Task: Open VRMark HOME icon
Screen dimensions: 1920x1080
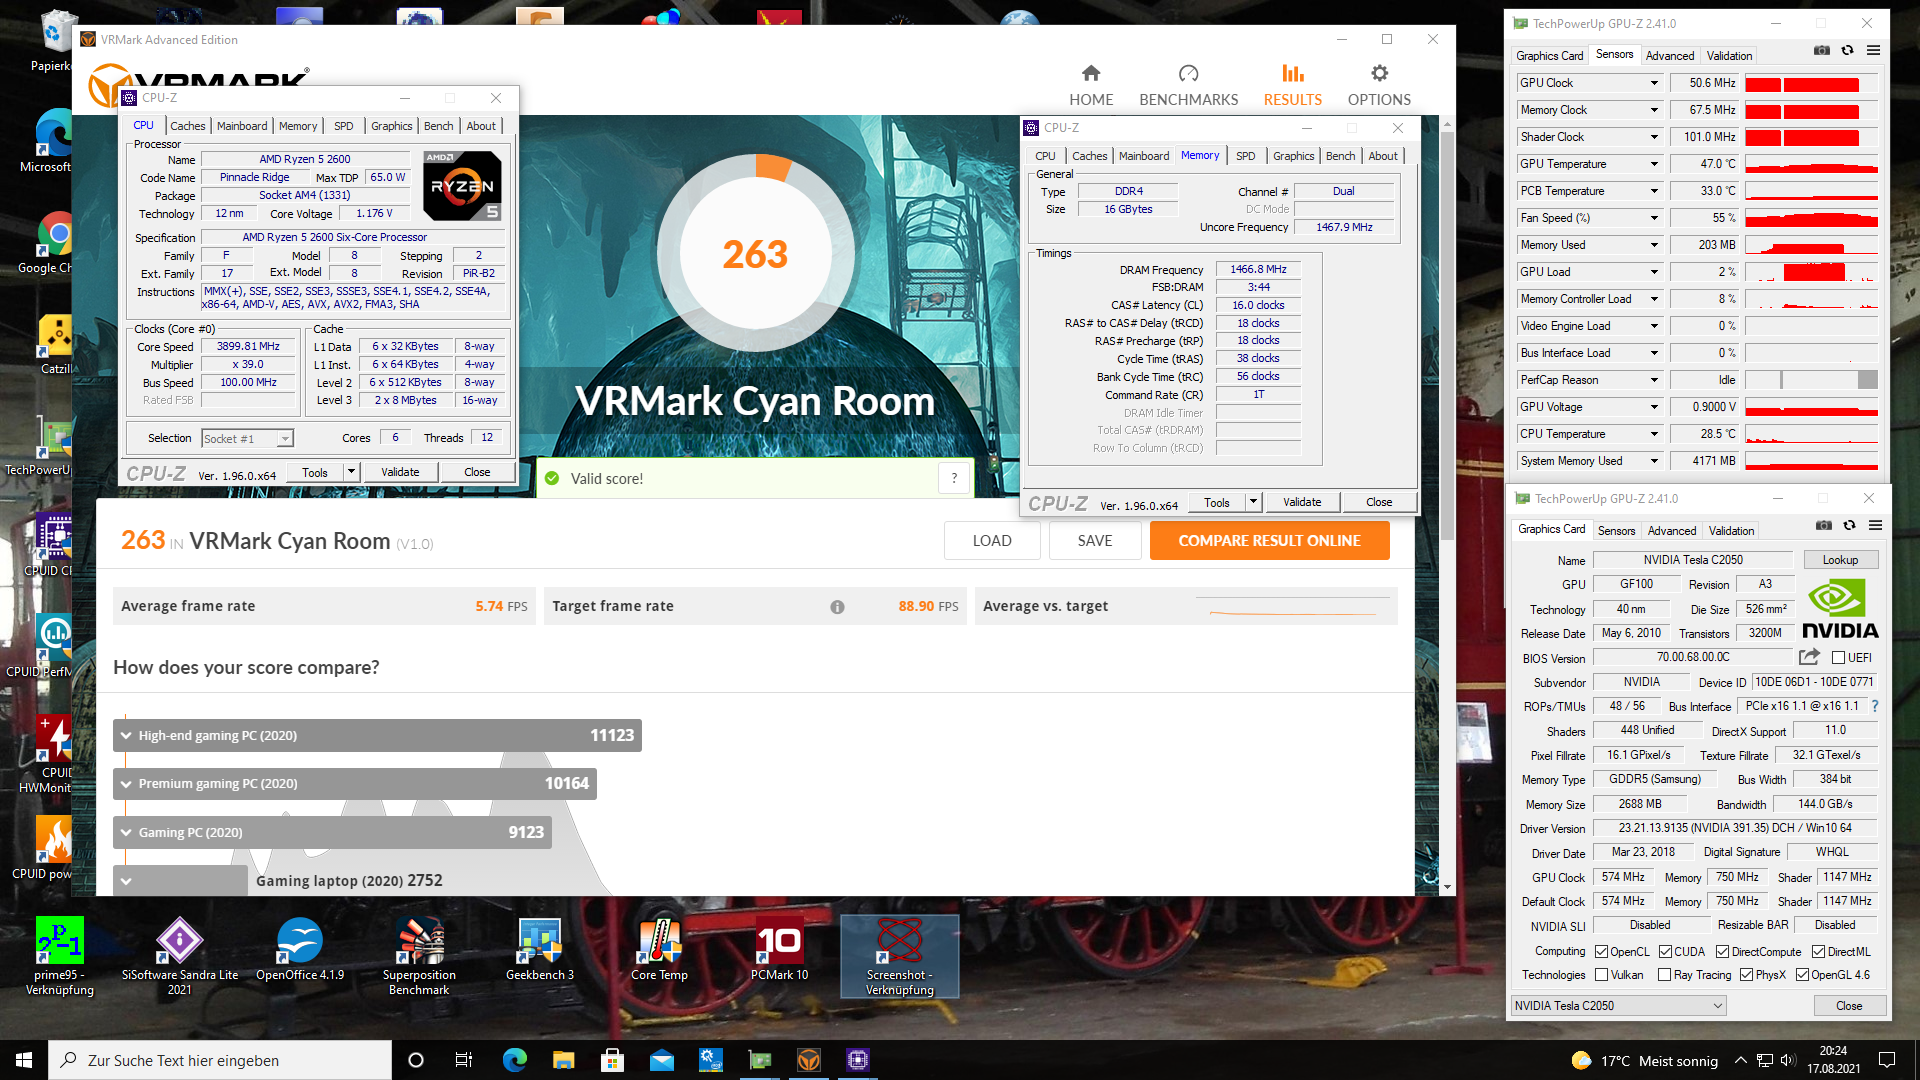Action: (x=1091, y=73)
